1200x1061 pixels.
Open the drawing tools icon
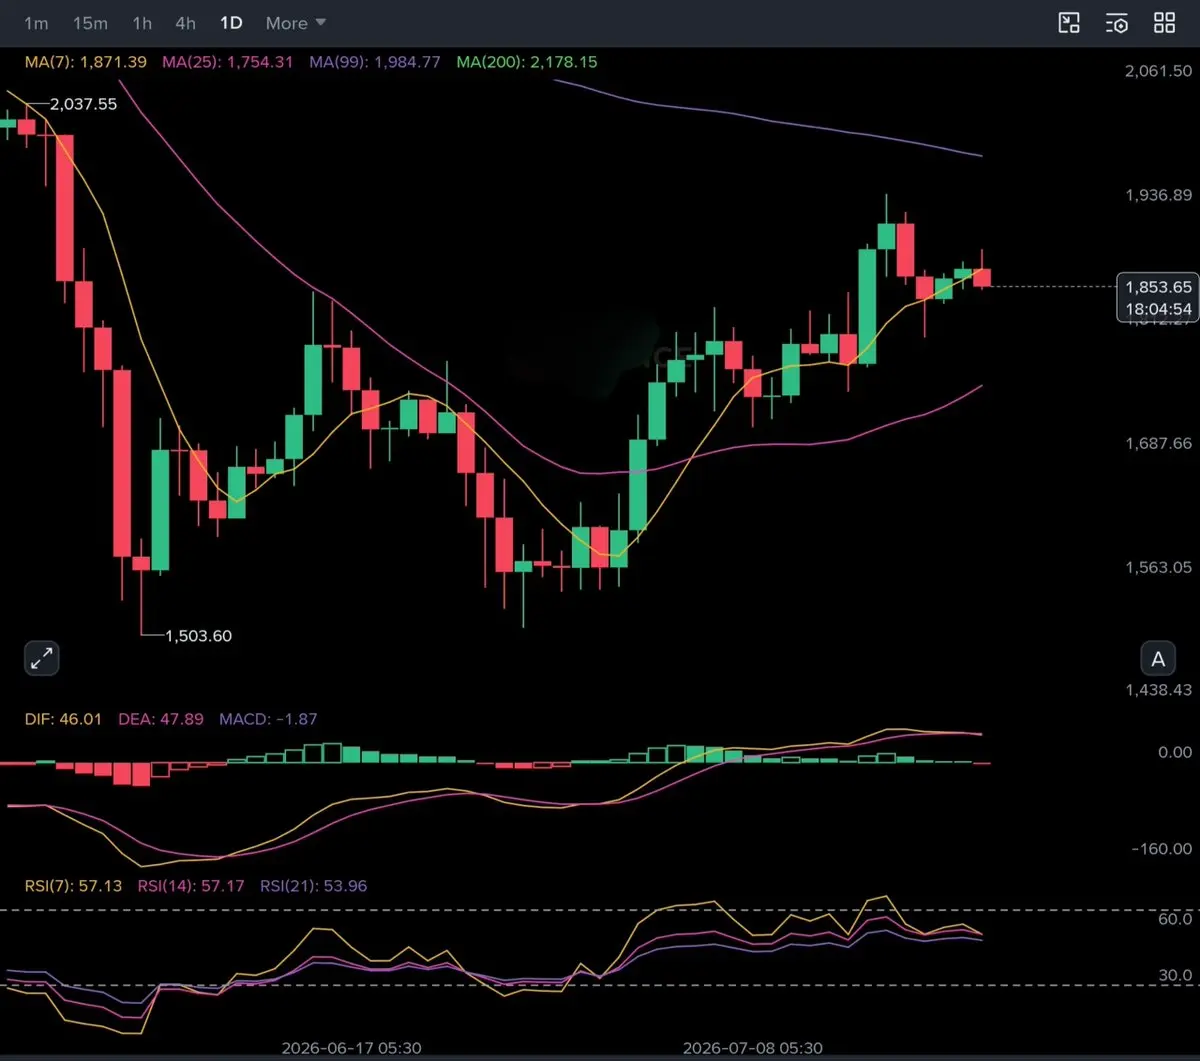[x=1069, y=23]
